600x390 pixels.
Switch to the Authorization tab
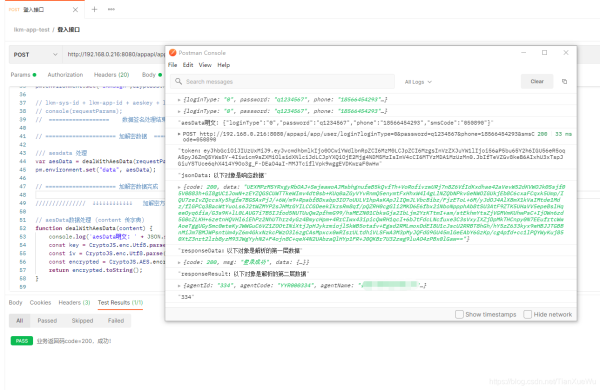pos(65,75)
